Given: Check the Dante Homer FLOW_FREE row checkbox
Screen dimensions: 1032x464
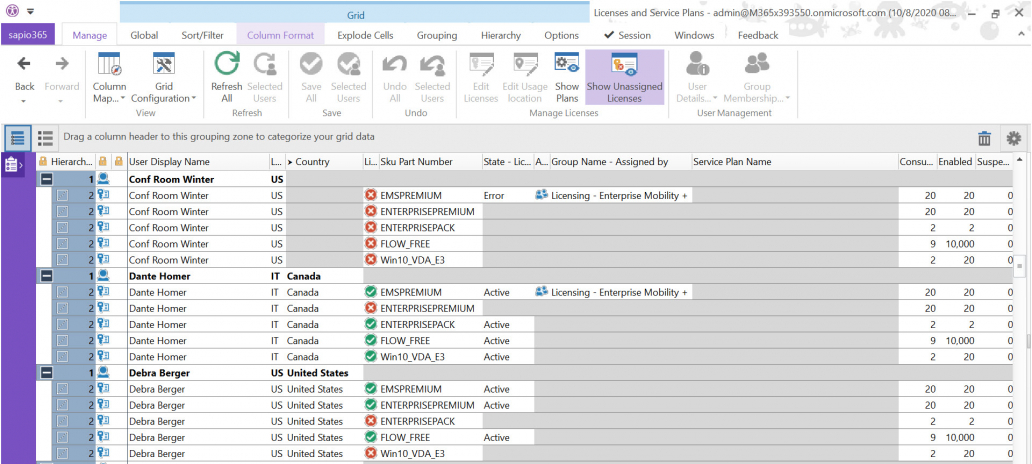Looking at the screenshot, I should [63, 340].
